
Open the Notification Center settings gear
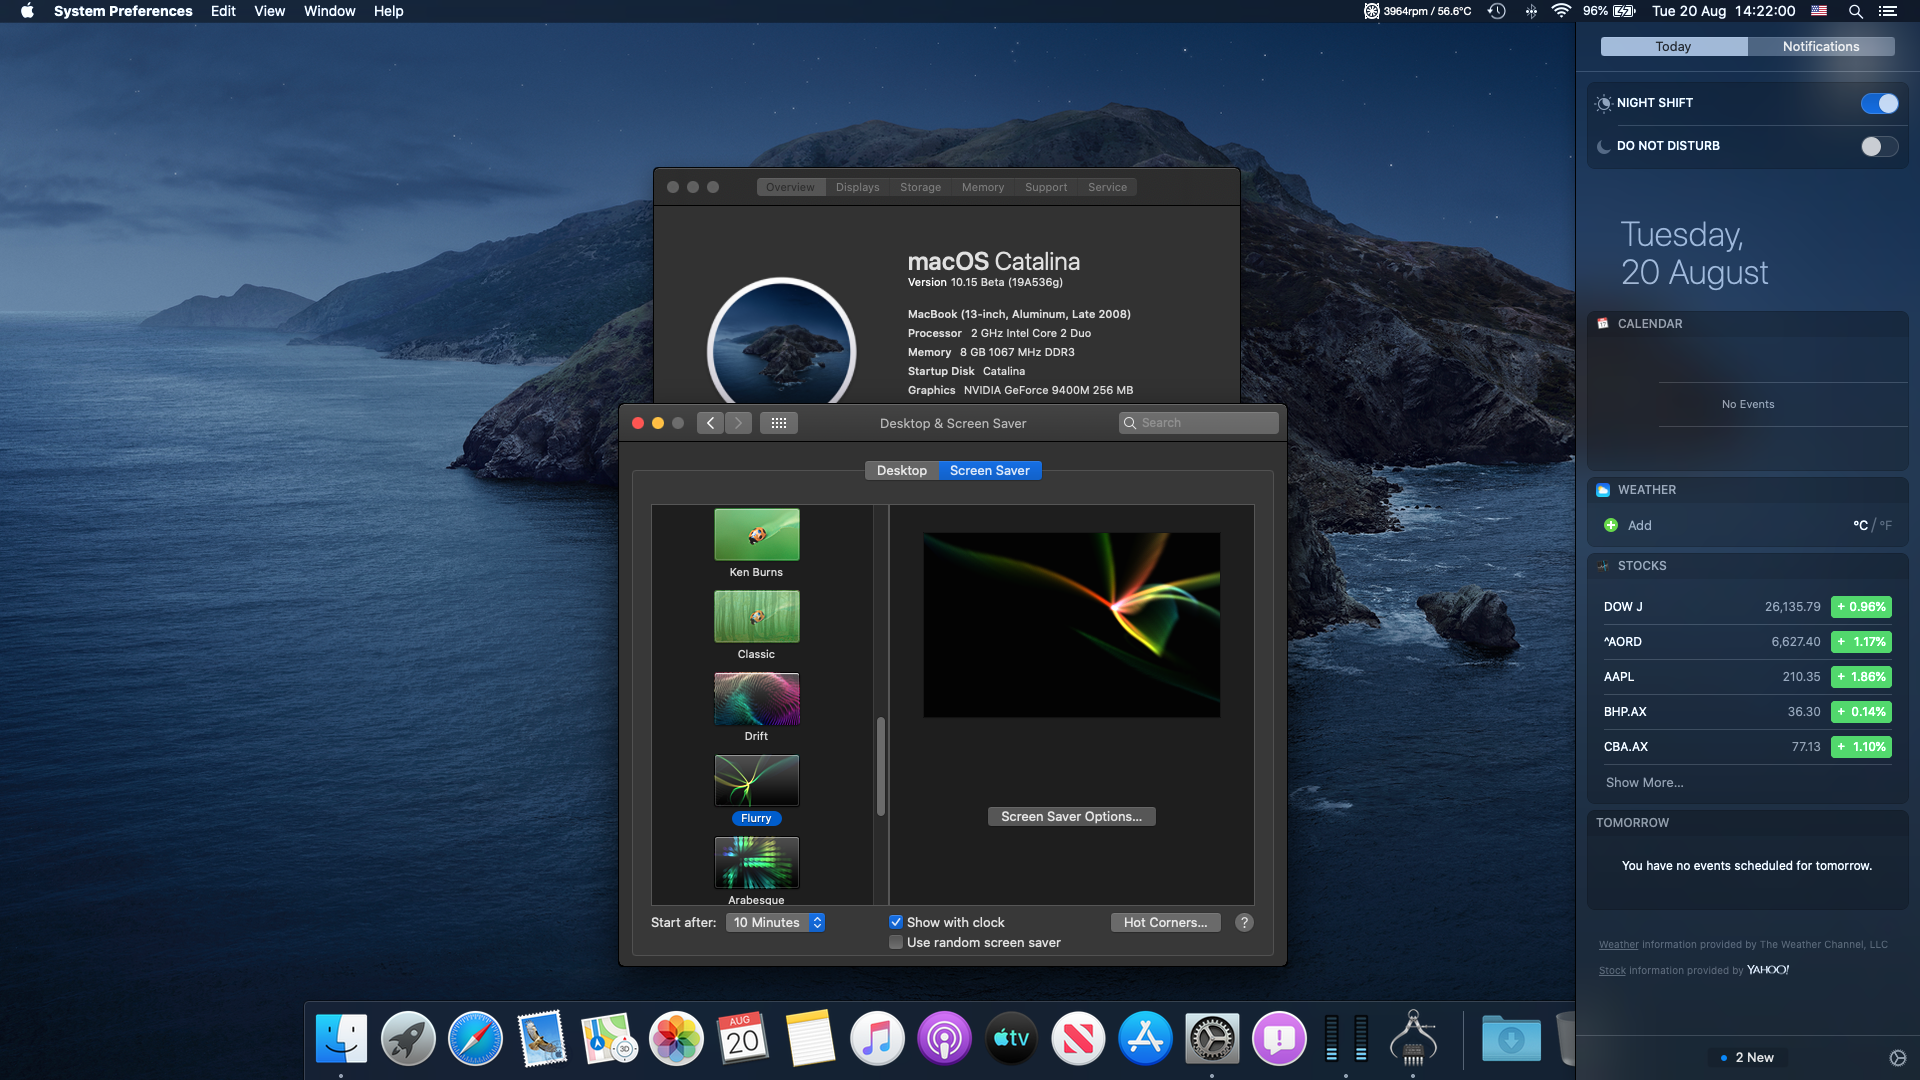pos(1897,1058)
